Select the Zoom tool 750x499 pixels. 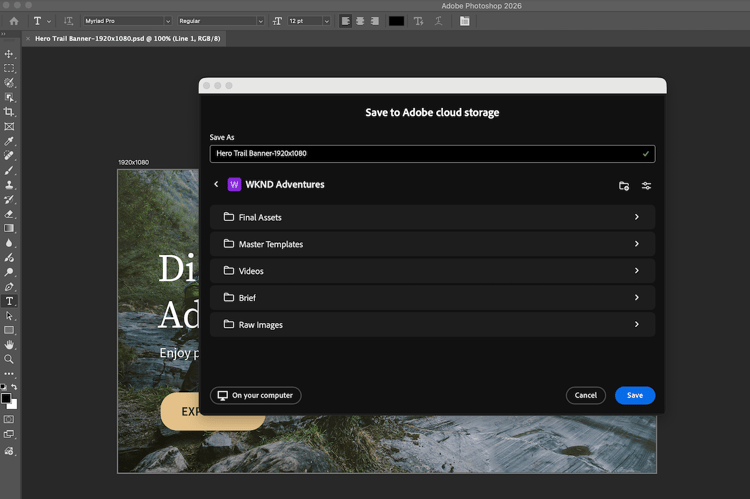[9, 359]
